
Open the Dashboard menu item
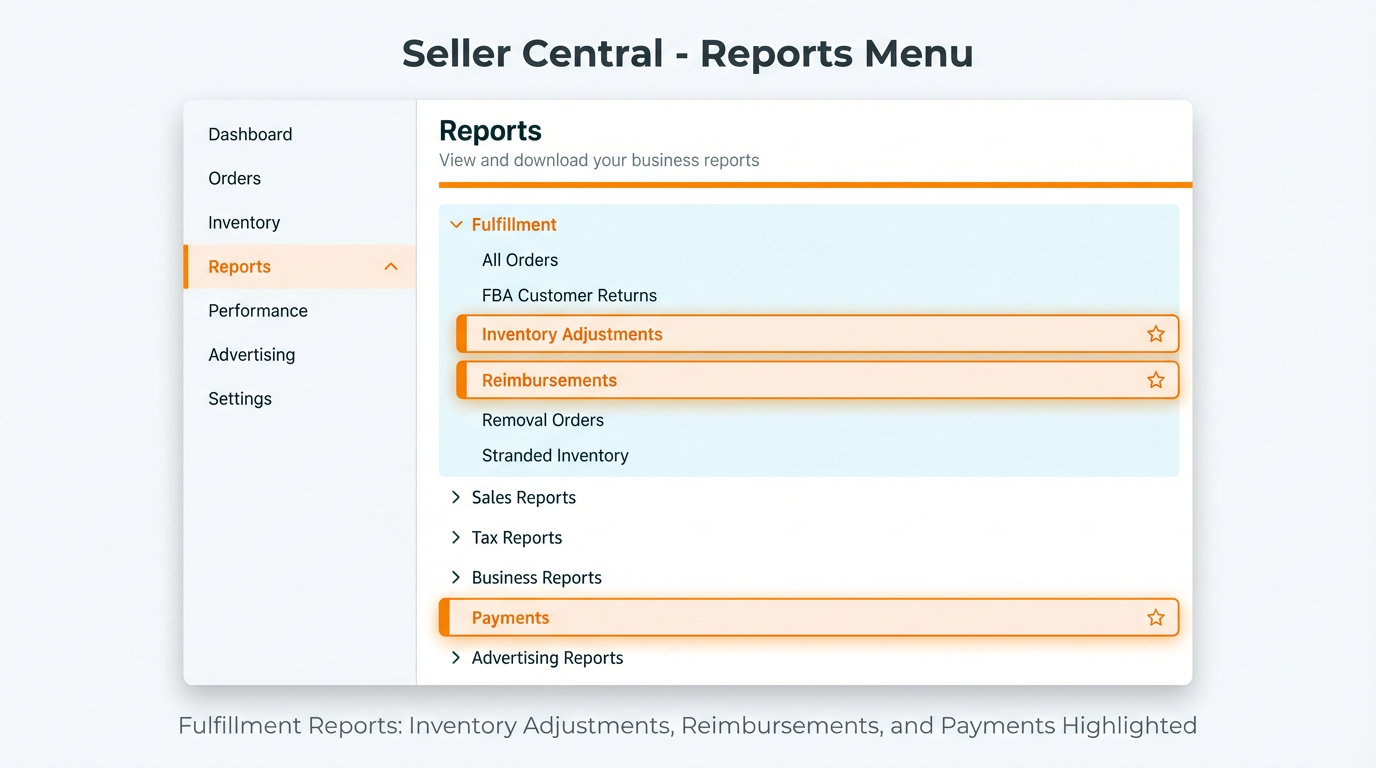click(x=250, y=134)
